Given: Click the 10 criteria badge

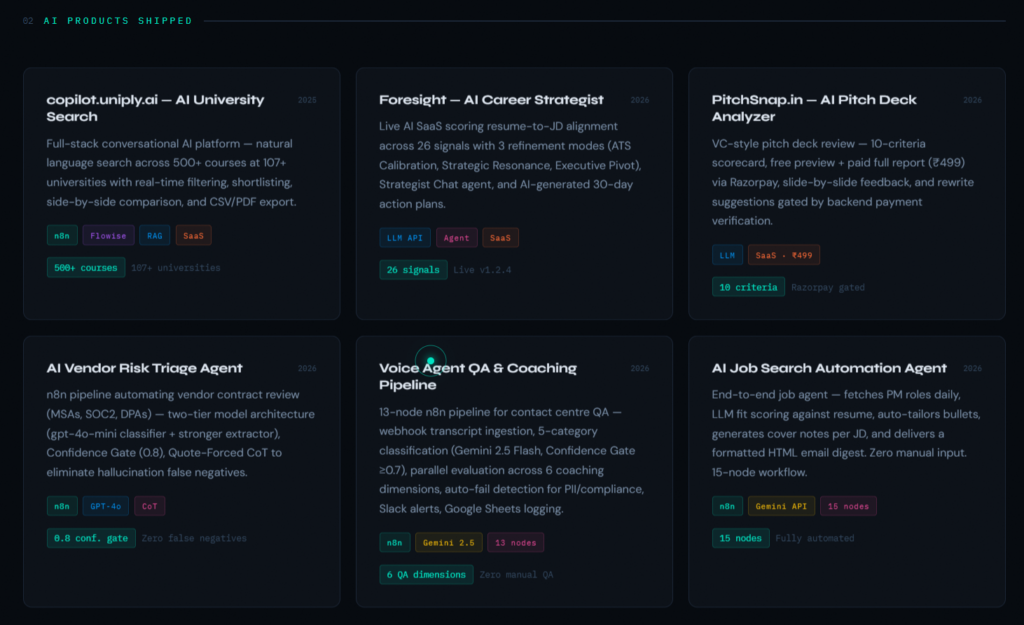Looking at the screenshot, I should (x=748, y=287).
